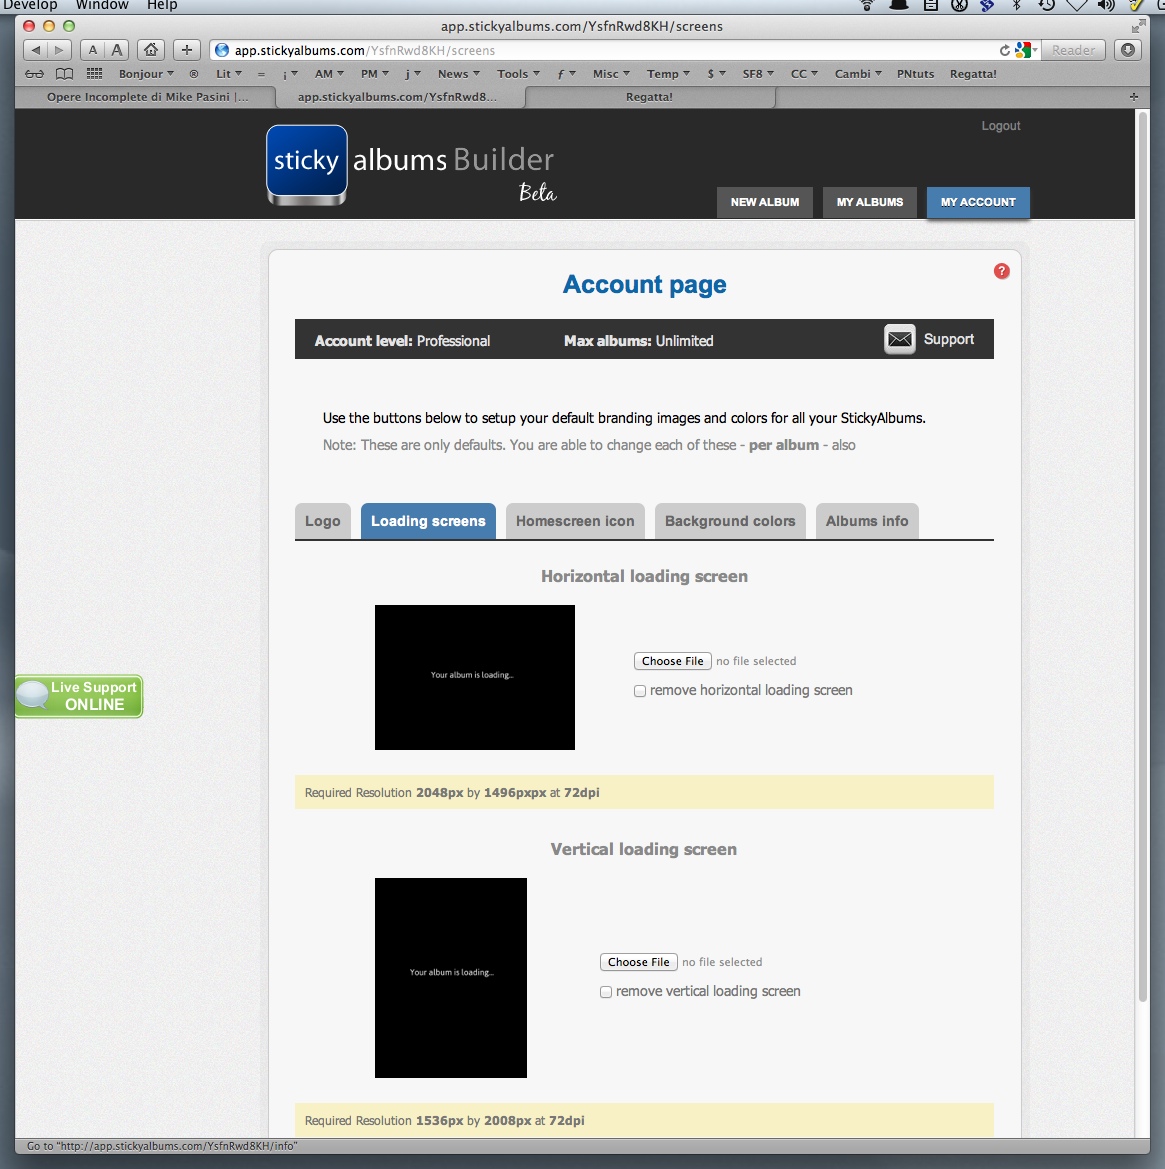
Task: Open the Tools bookmarks dropdown
Action: point(518,74)
